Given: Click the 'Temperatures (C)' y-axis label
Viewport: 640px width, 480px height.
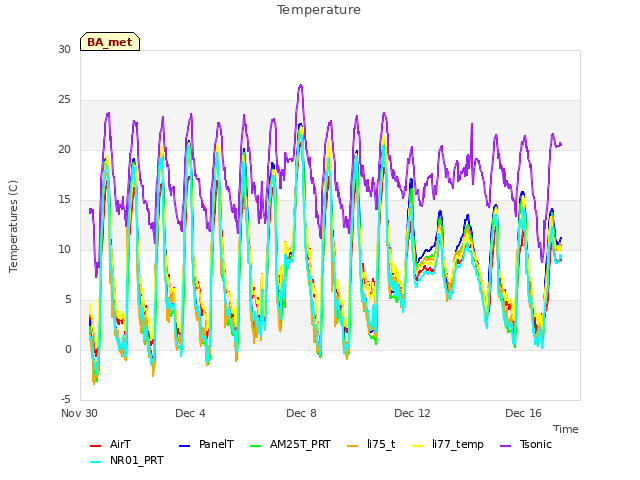Looking at the screenshot, I should pos(13,226).
